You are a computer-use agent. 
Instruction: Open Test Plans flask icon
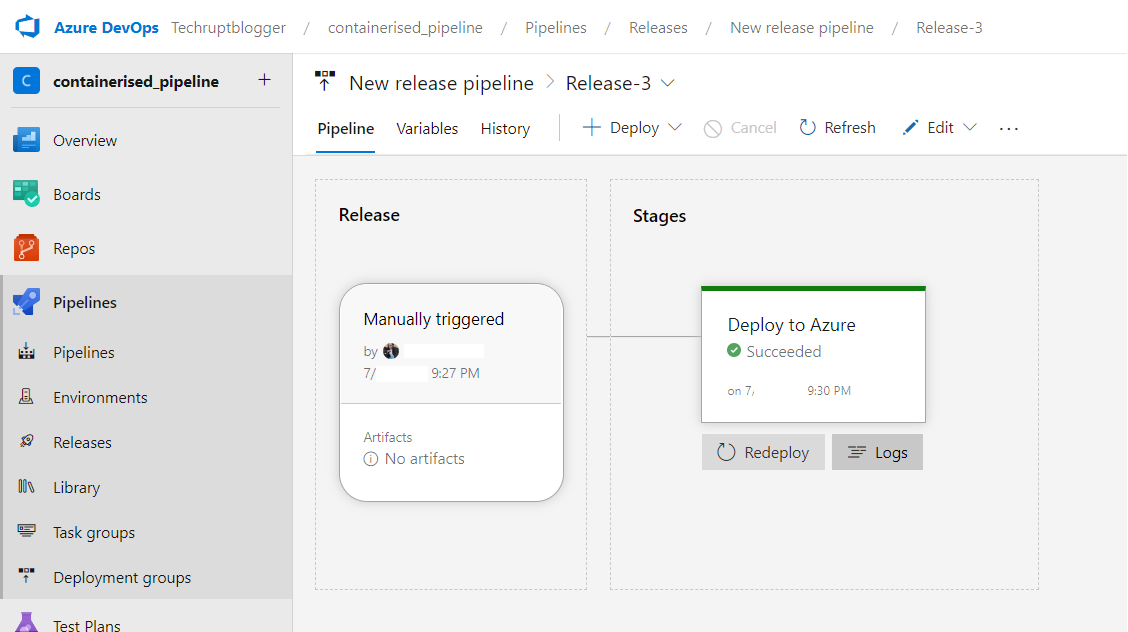[26, 623]
